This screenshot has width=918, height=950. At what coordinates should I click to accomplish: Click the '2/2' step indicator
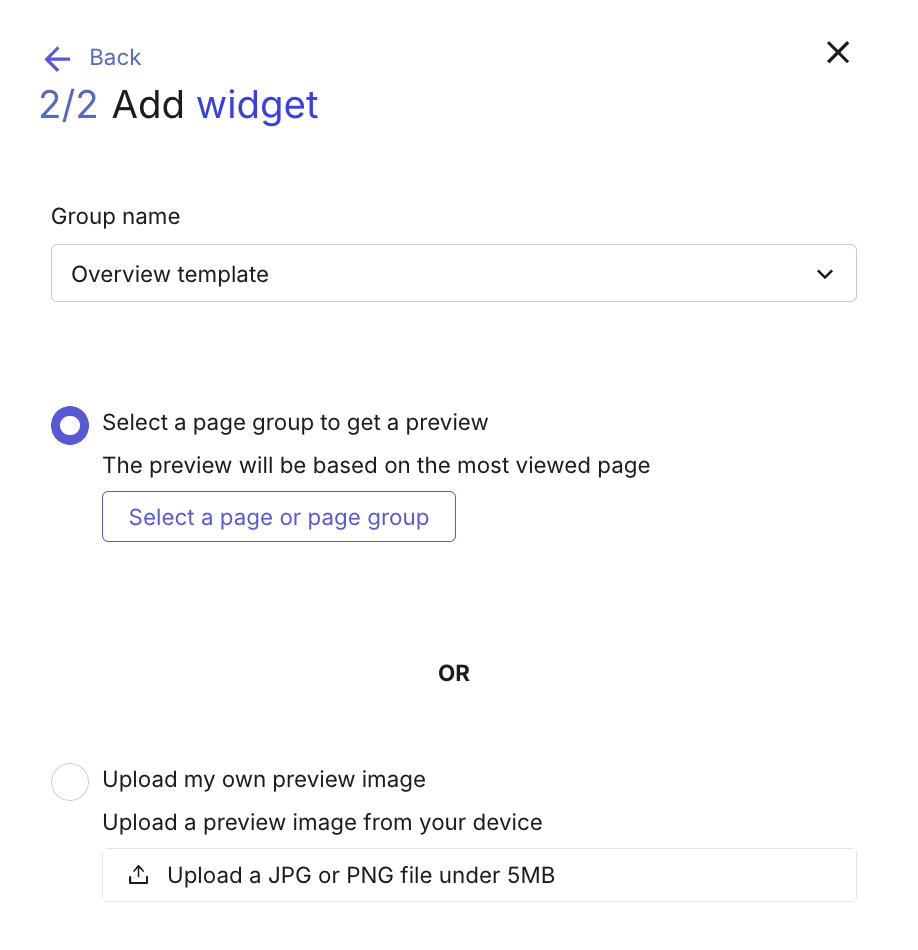[68, 105]
